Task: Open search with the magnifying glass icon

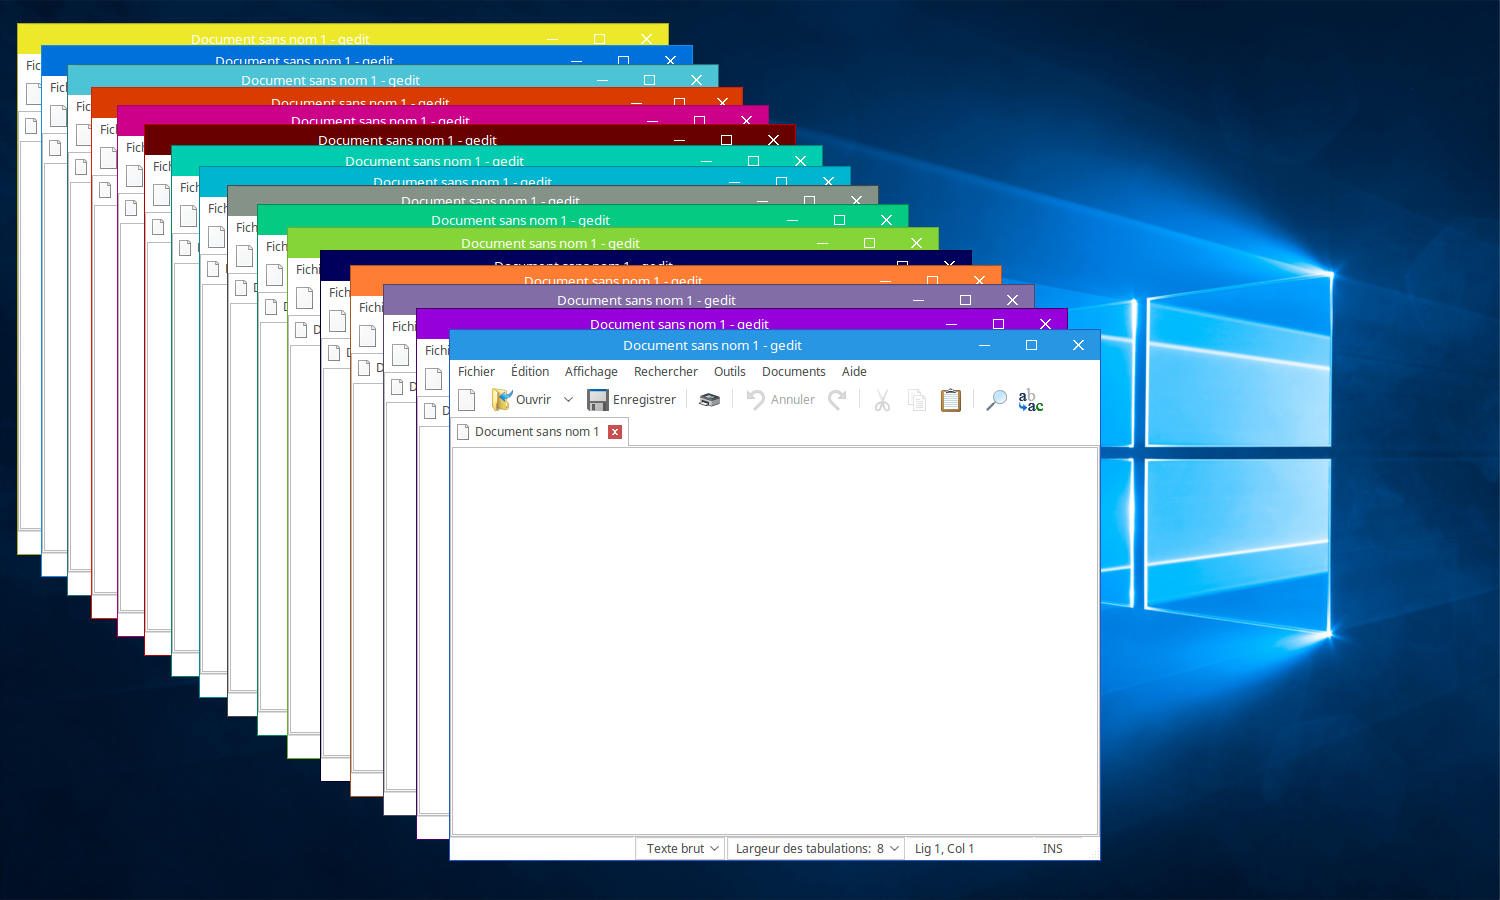Action: (x=996, y=400)
